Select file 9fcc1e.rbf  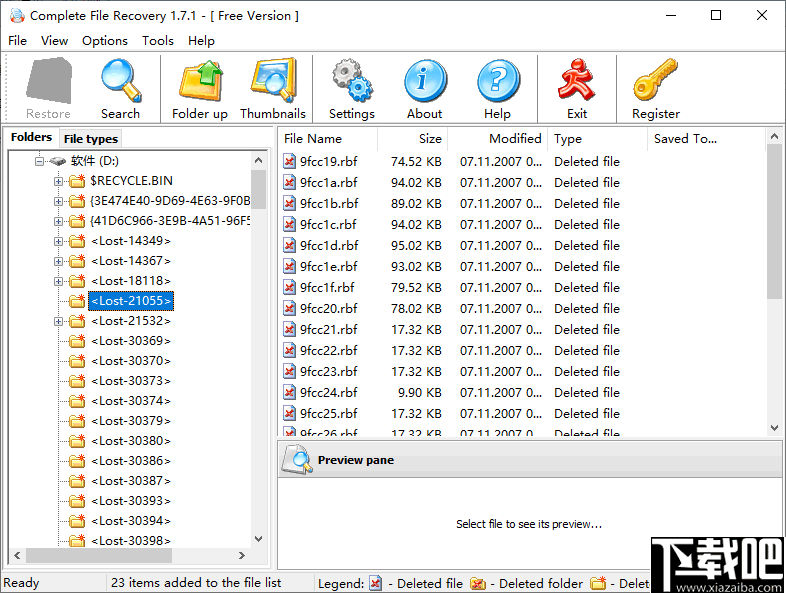click(x=329, y=267)
